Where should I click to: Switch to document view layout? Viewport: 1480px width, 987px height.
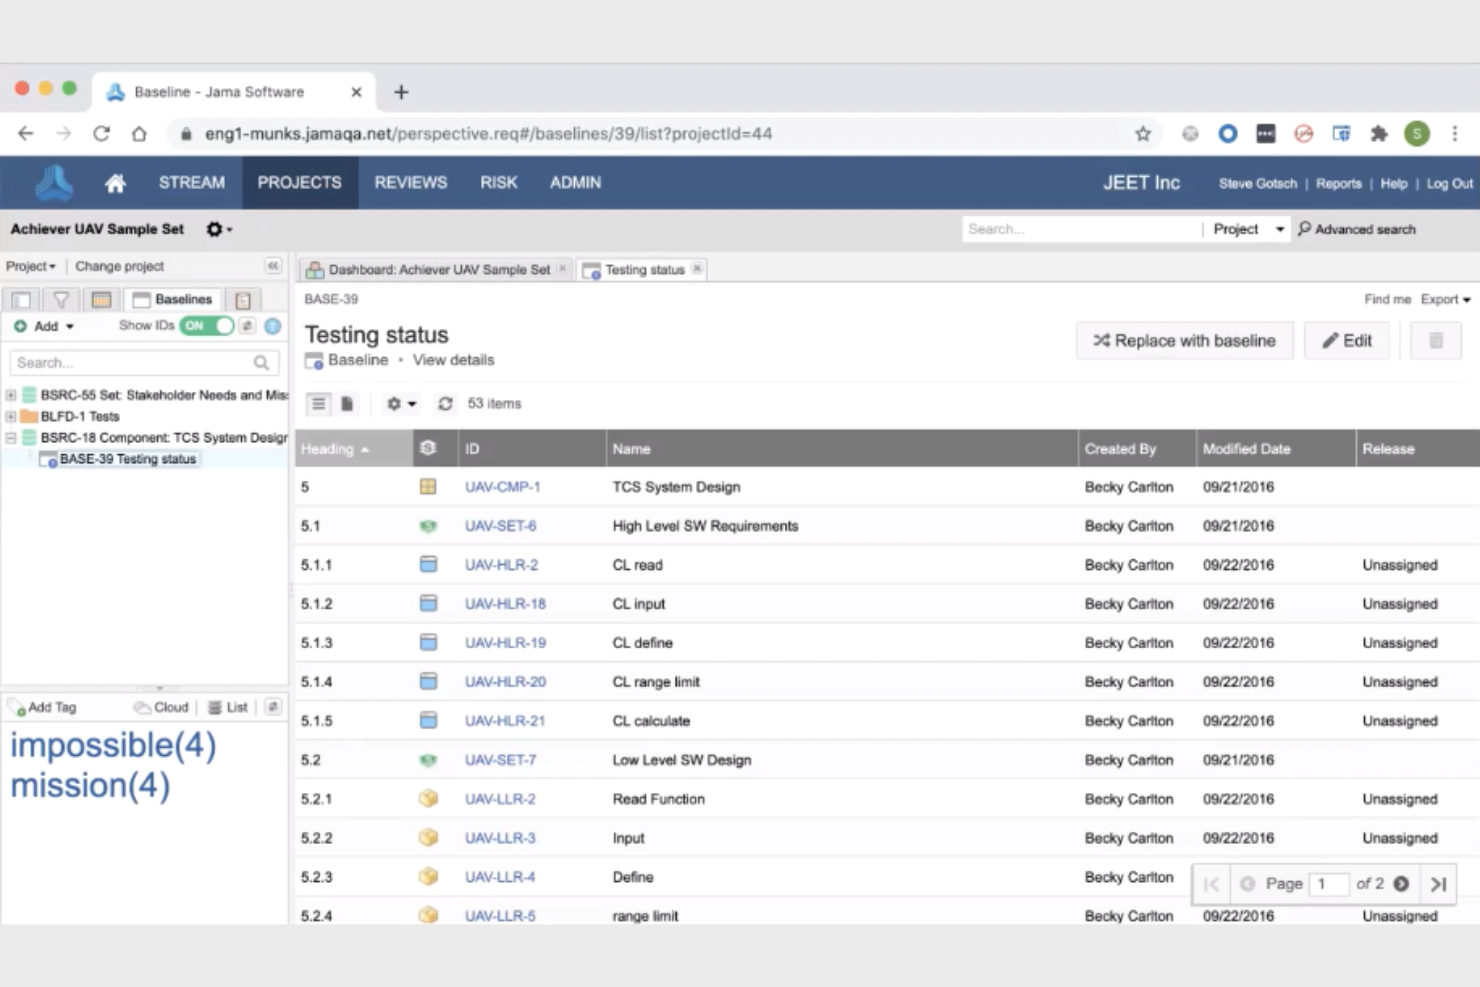pyautogui.click(x=347, y=404)
